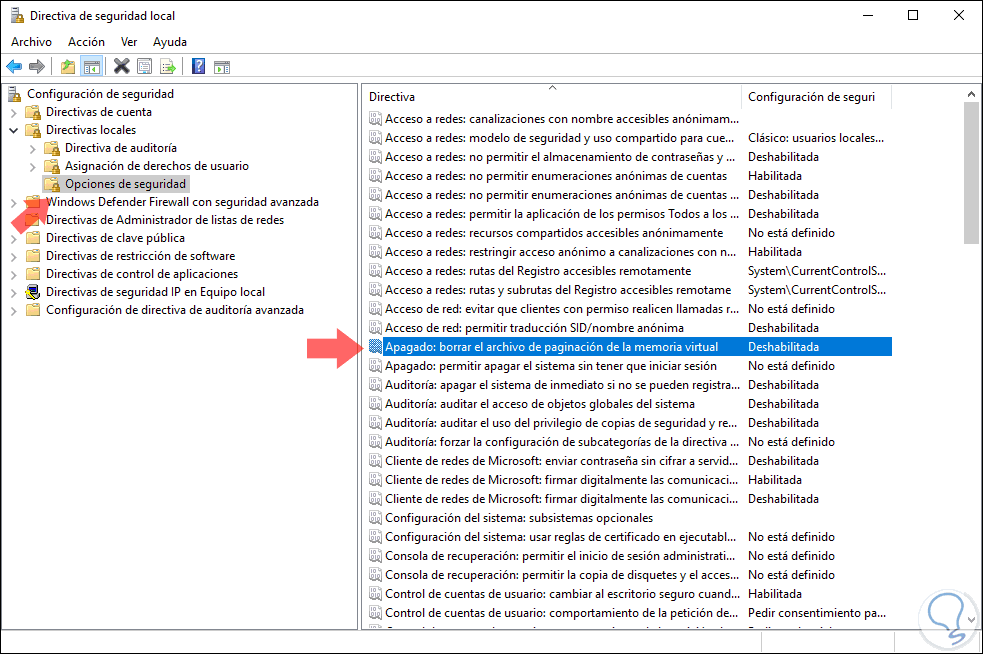Select Control de cuentas de usuario: cambiar al escritorio
Viewport: 983px width, 654px height.
point(562,594)
